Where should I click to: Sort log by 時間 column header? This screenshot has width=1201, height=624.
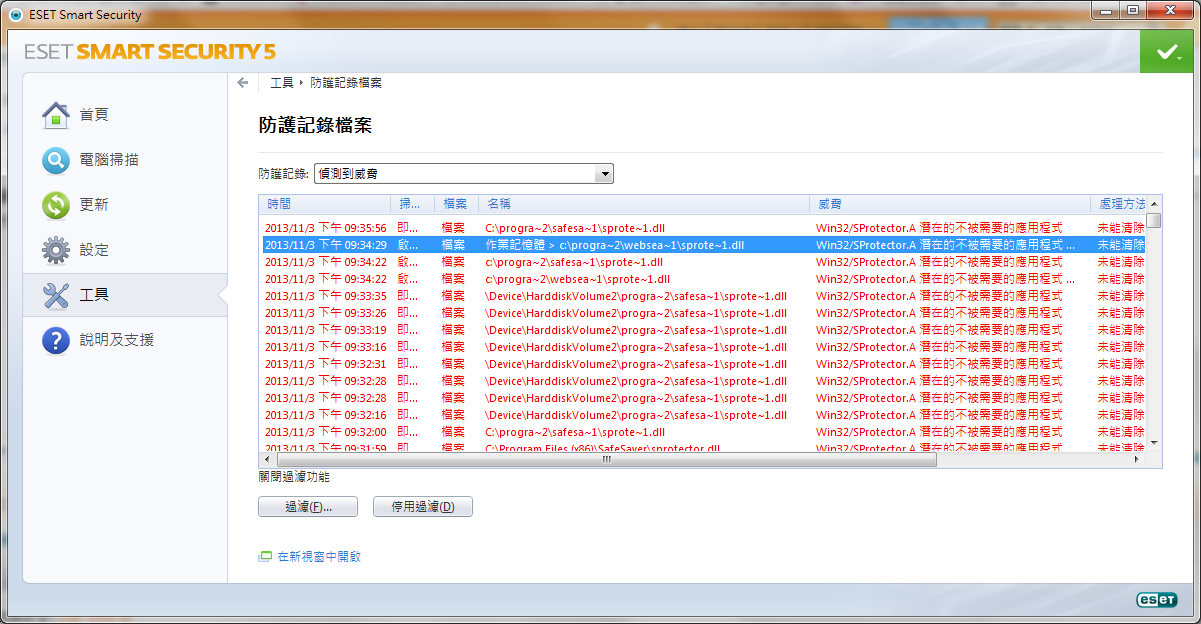point(325,203)
